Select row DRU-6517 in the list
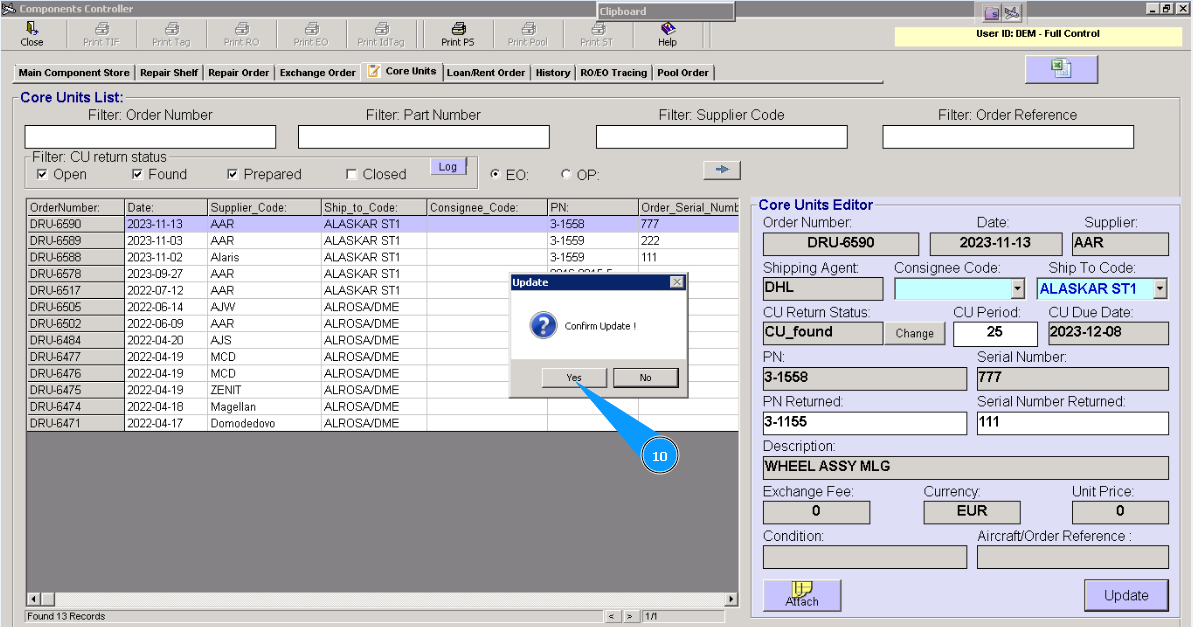The image size is (1193, 627). (383, 291)
